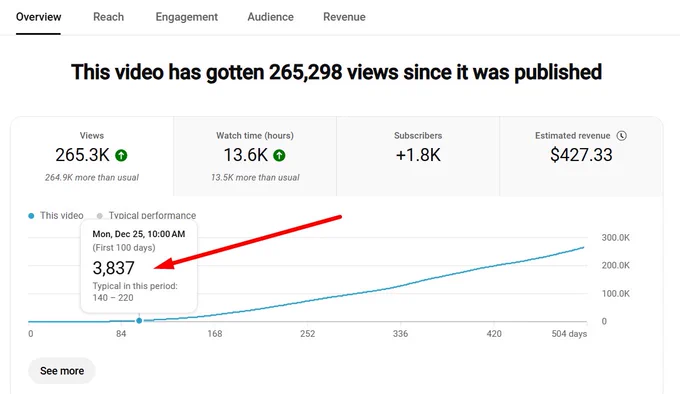Click the blue 'This video' legend dot

(31, 216)
